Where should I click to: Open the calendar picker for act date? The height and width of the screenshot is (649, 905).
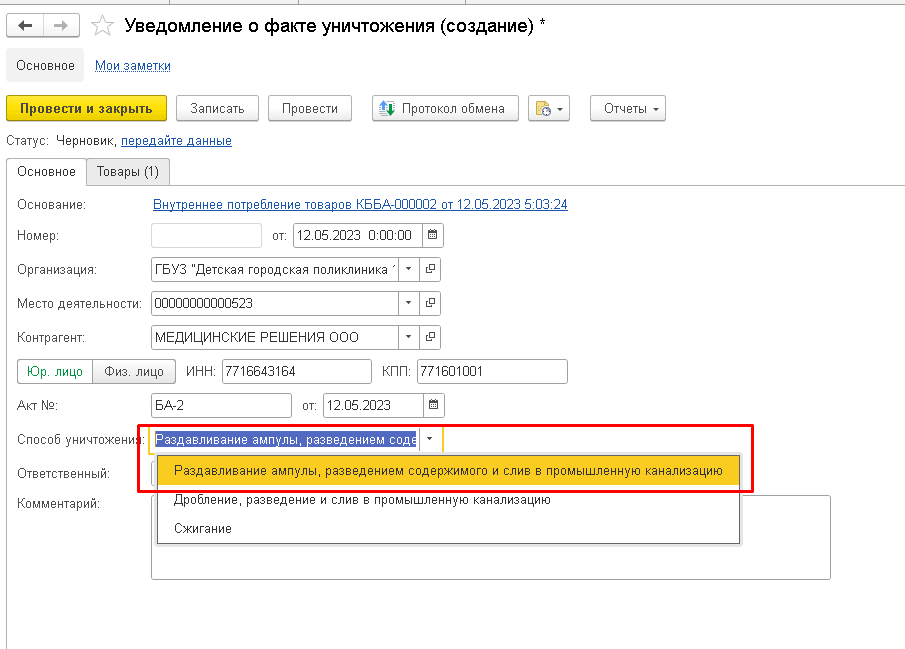[432, 406]
